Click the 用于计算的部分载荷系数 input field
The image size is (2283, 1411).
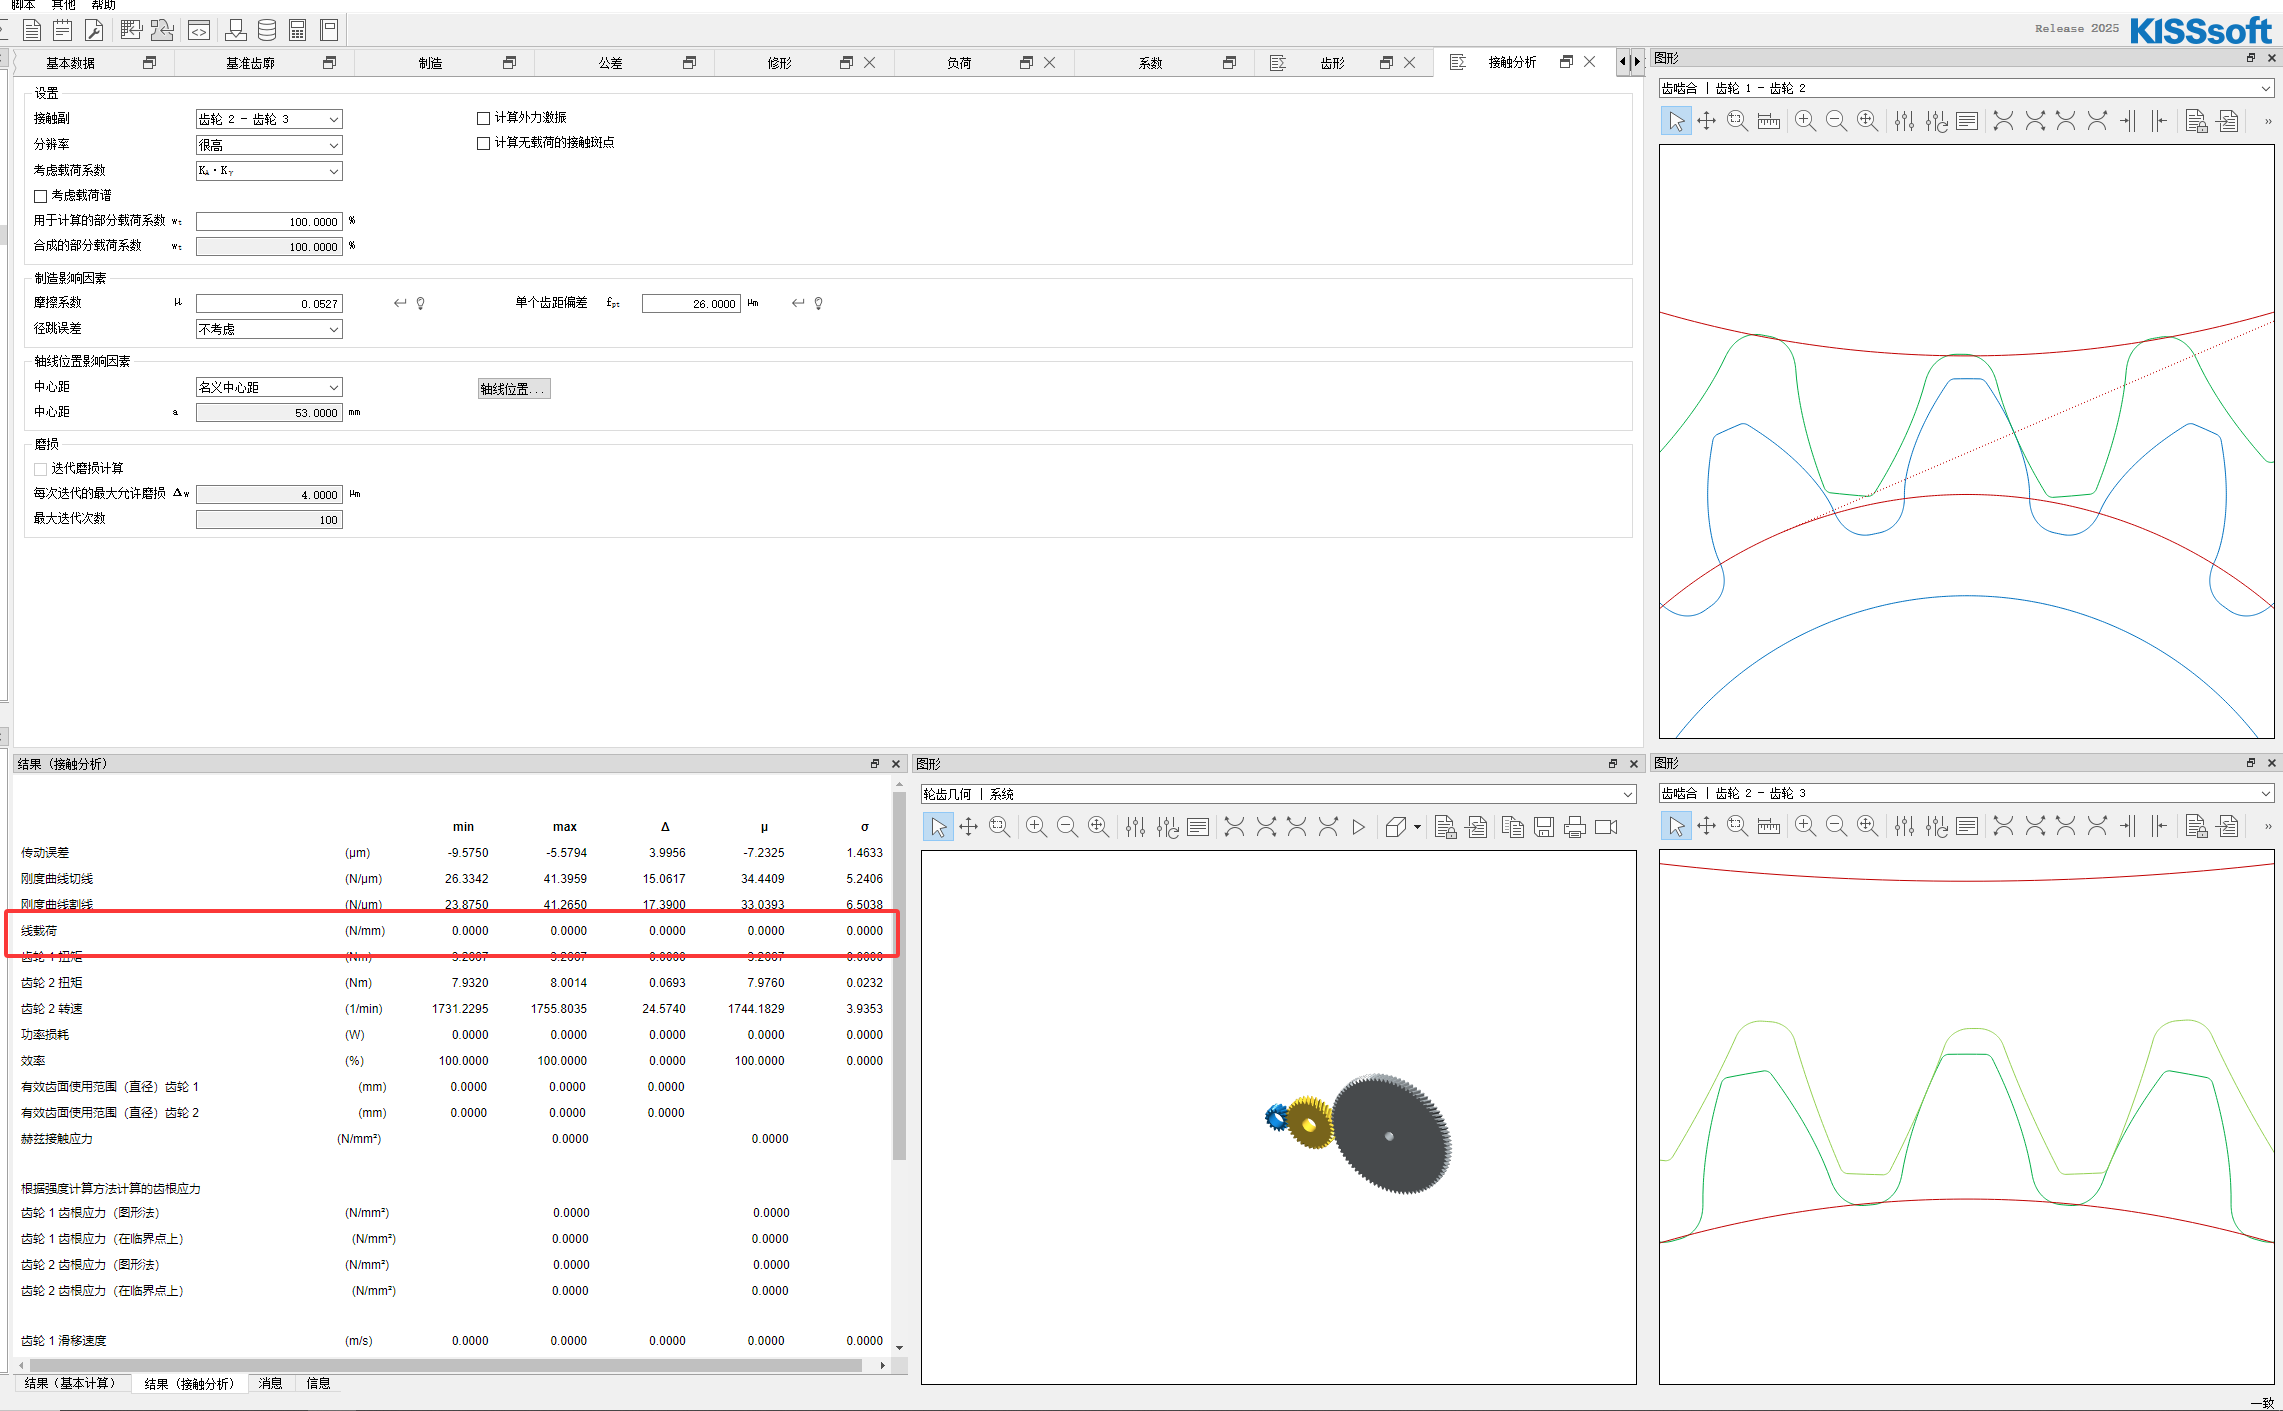point(269,221)
